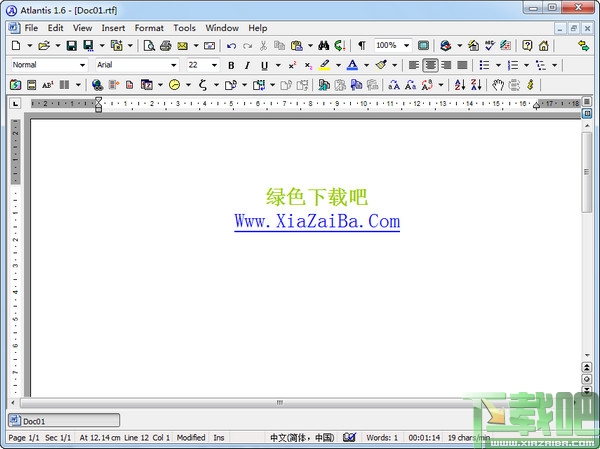The image size is (600, 449).
Task: Open the Insert menu
Action: point(113,28)
